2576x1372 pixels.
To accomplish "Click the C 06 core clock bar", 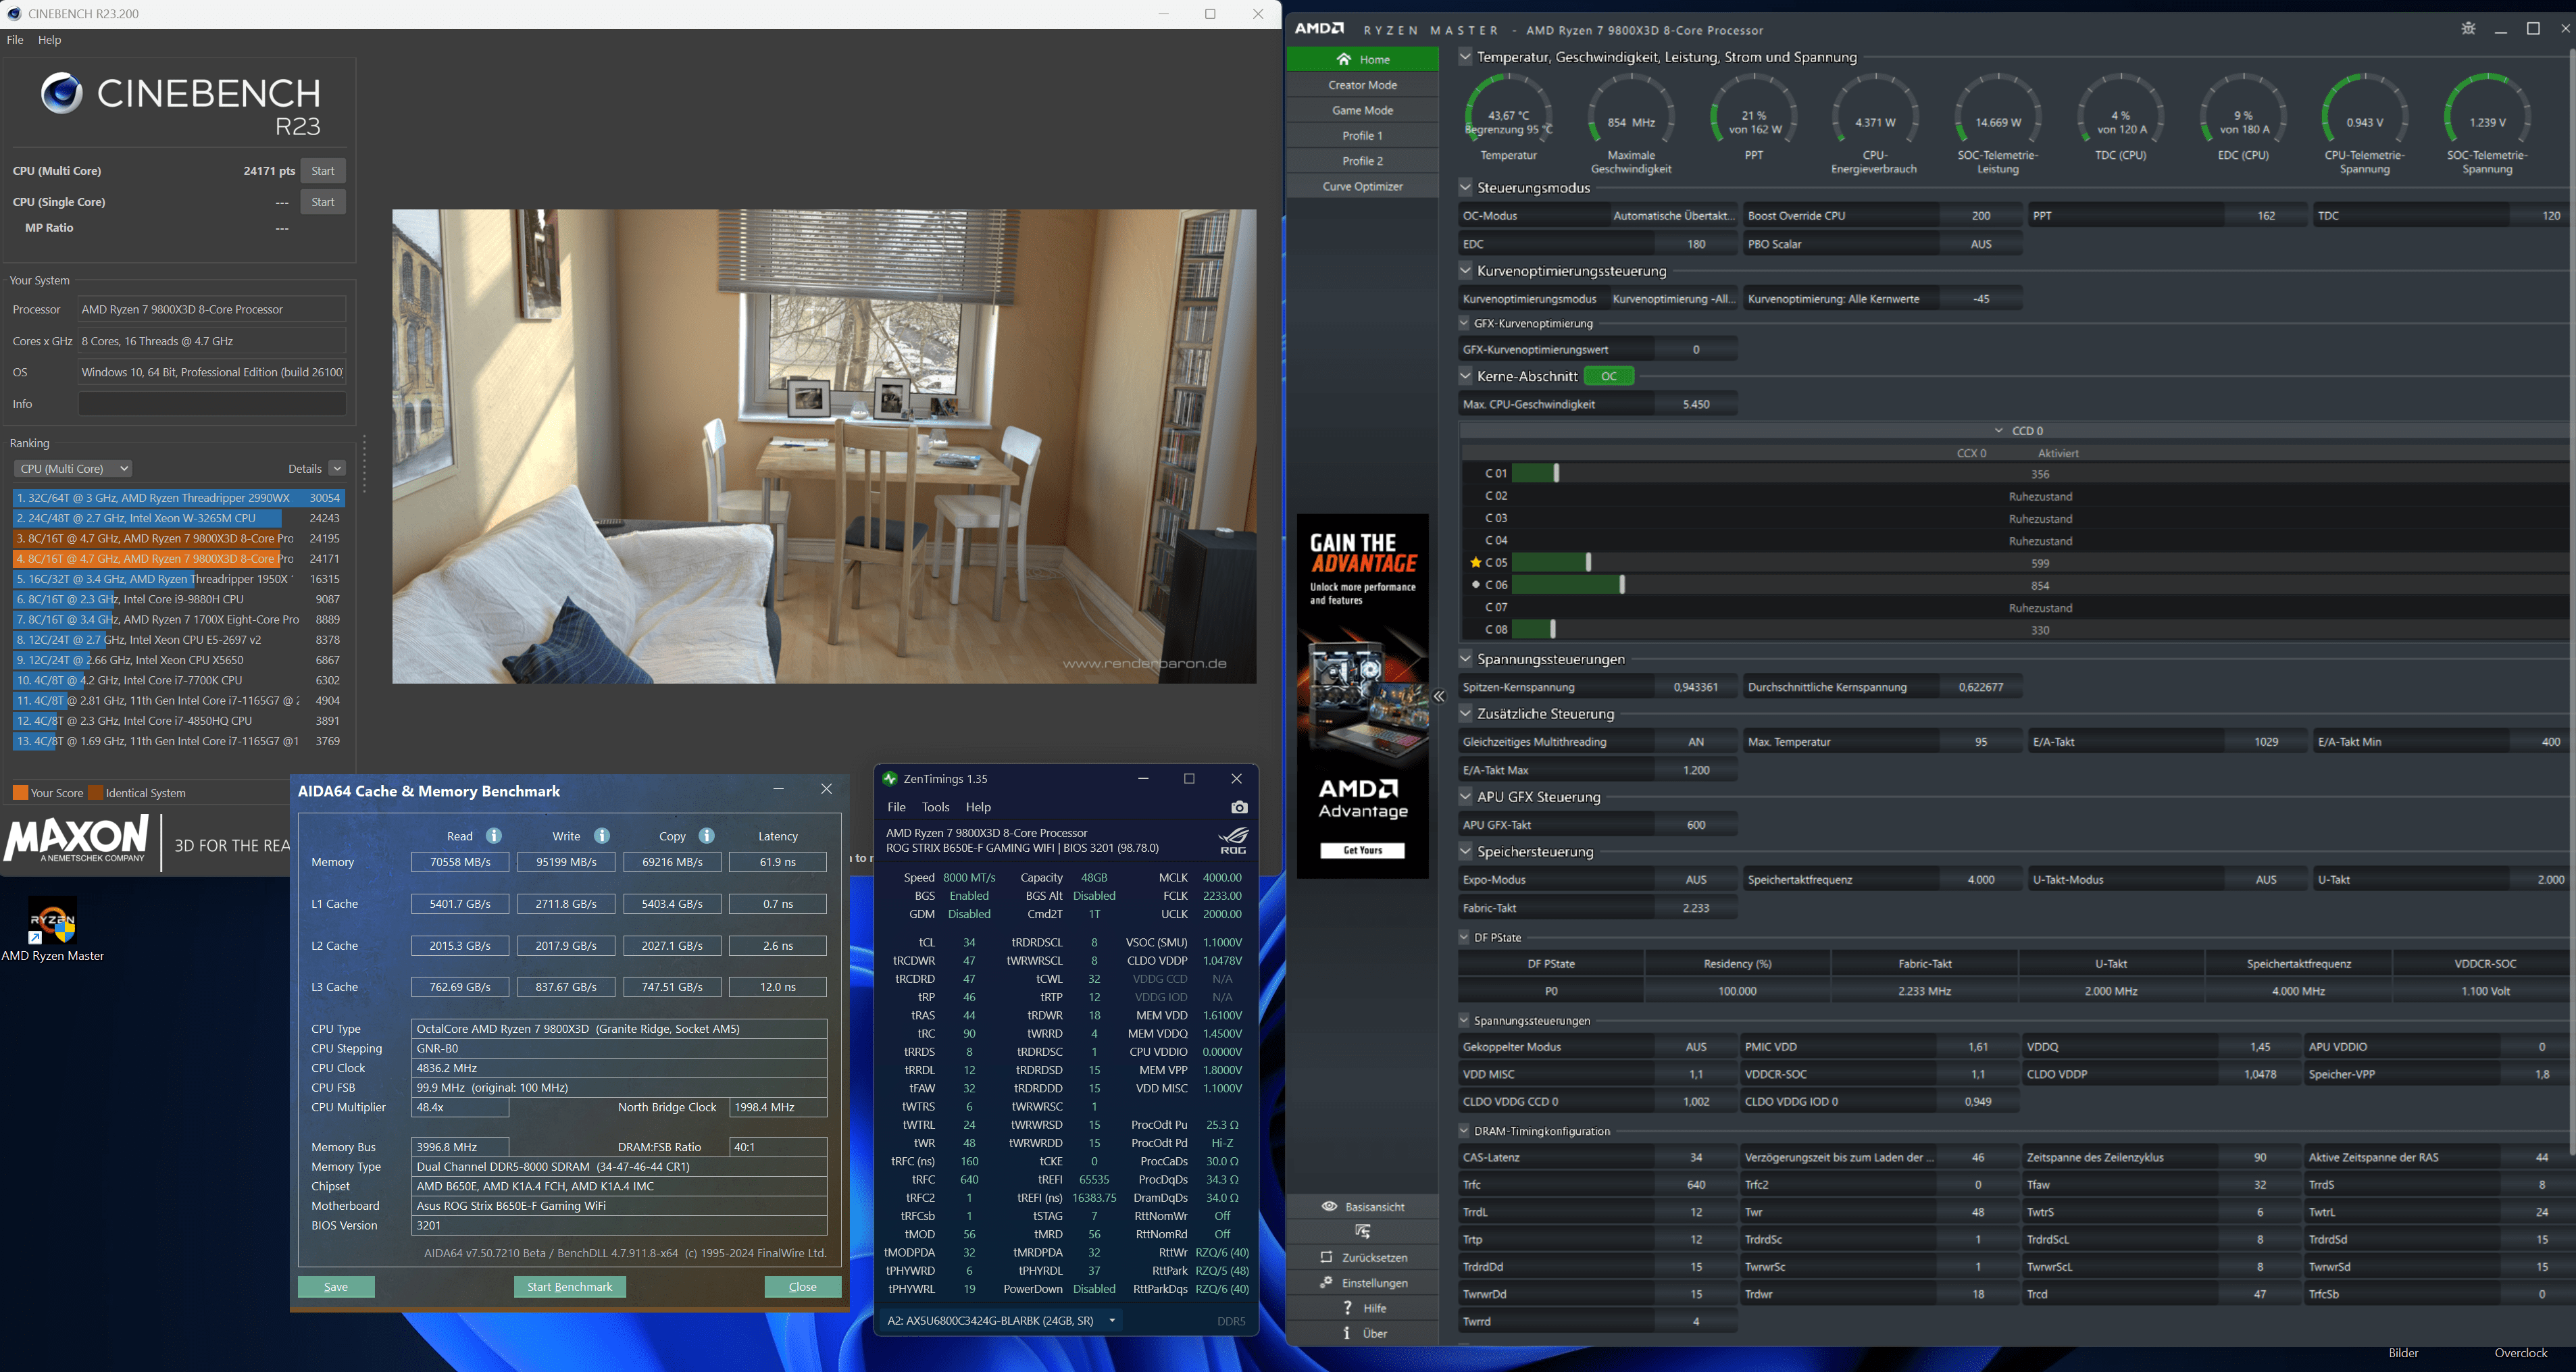I will click(x=1567, y=585).
